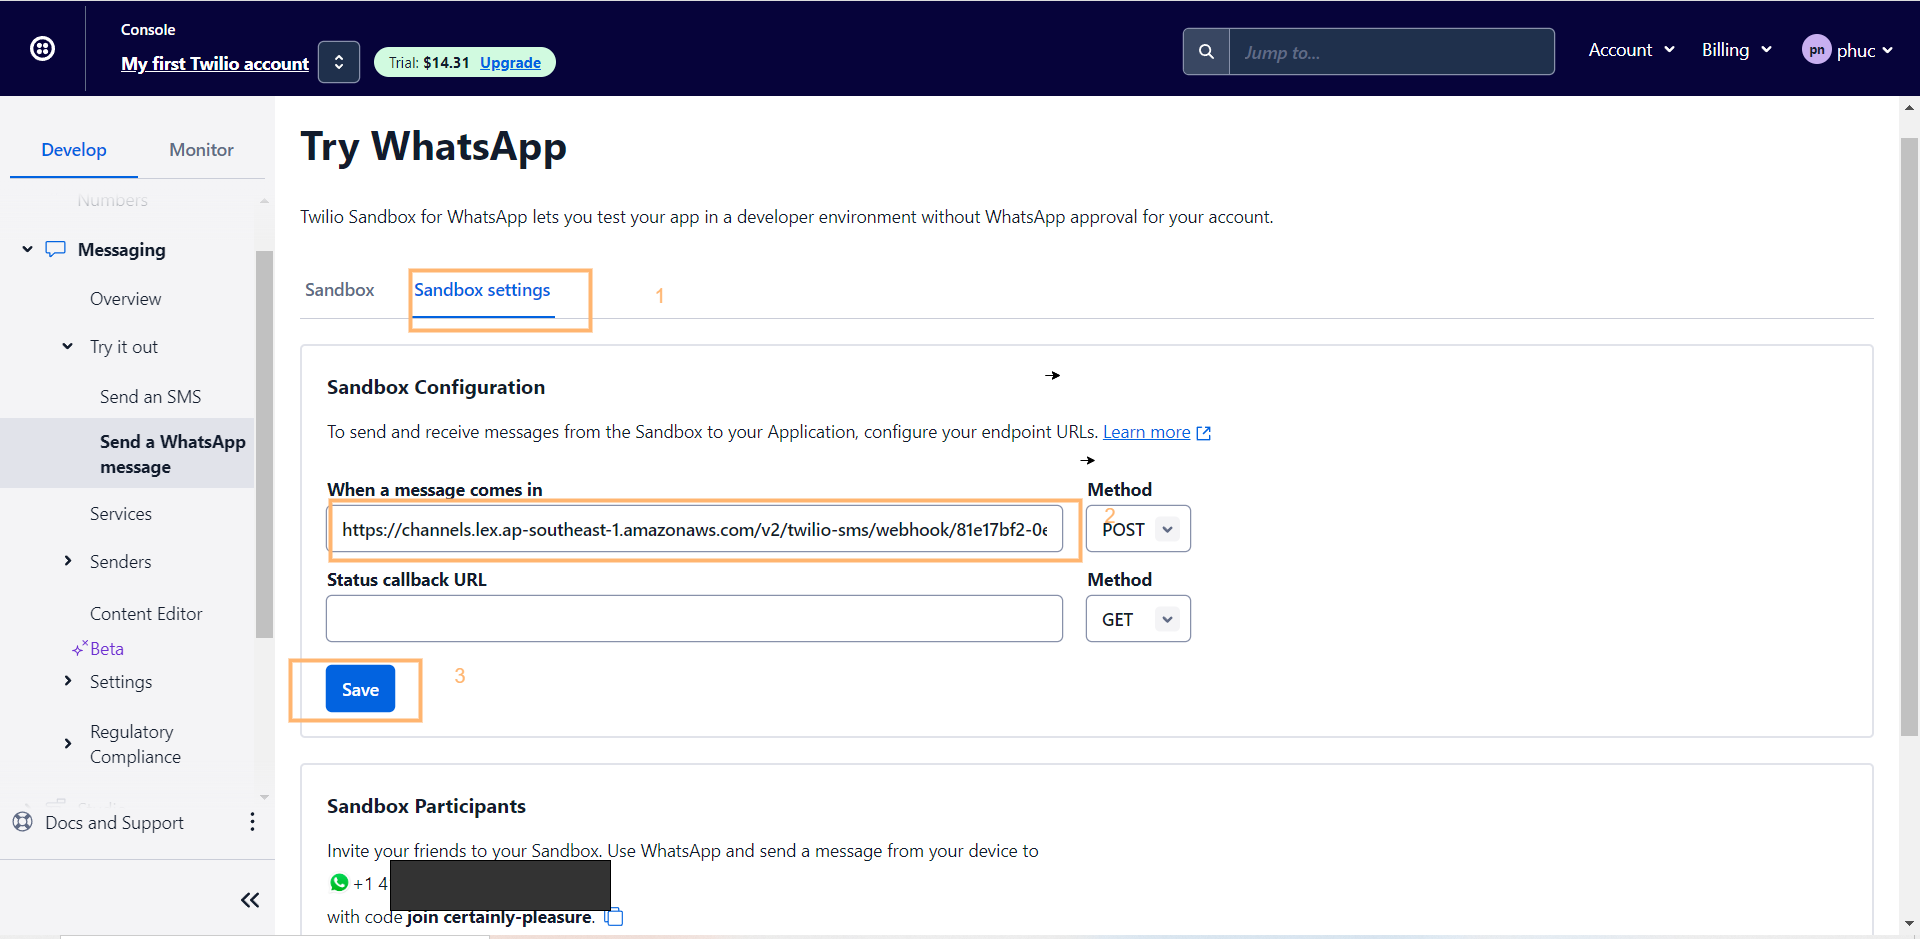
Task: Click the Sandbox Participants heading
Action: (x=426, y=806)
